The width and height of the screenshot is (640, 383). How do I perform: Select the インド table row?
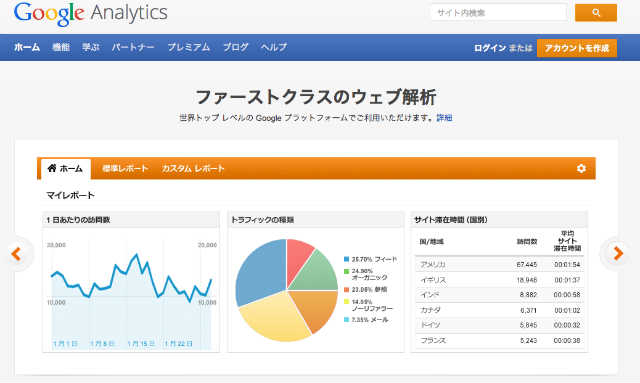pos(500,295)
